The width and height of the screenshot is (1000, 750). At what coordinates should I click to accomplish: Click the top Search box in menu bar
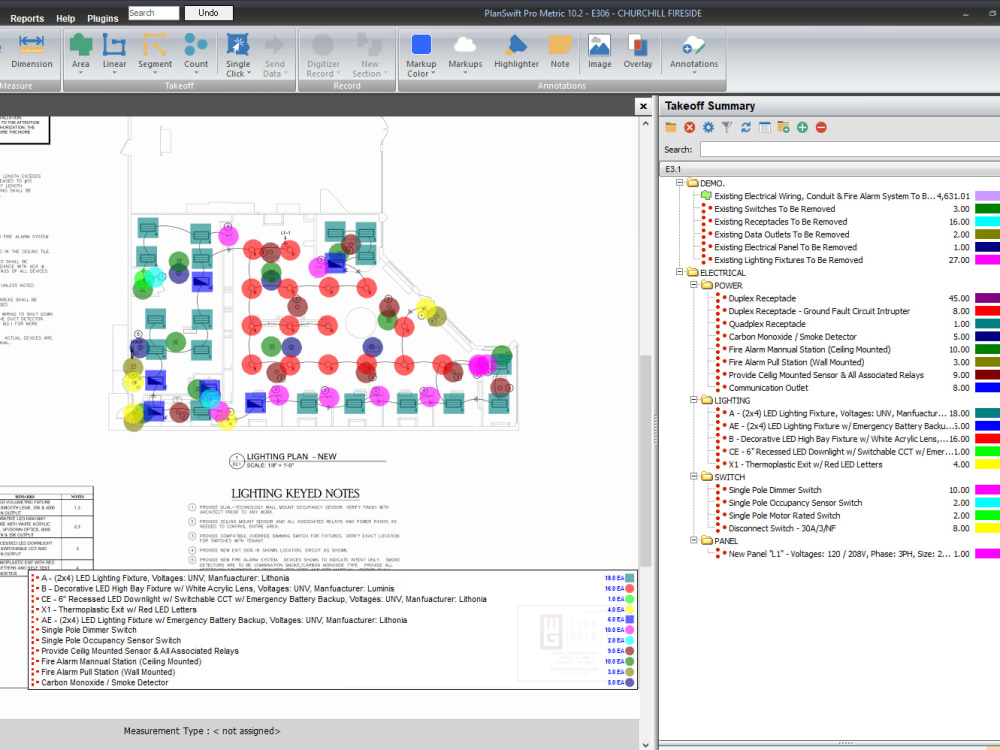coord(154,13)
